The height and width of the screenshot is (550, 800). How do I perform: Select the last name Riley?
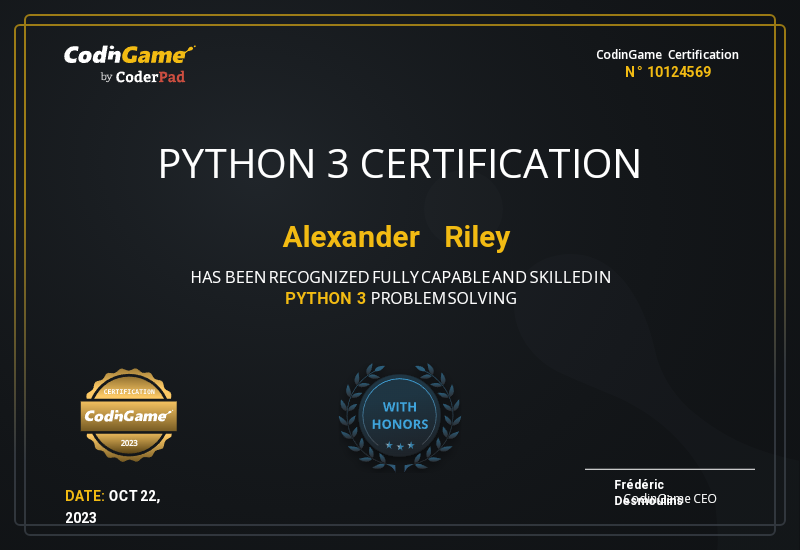point(477,237)
